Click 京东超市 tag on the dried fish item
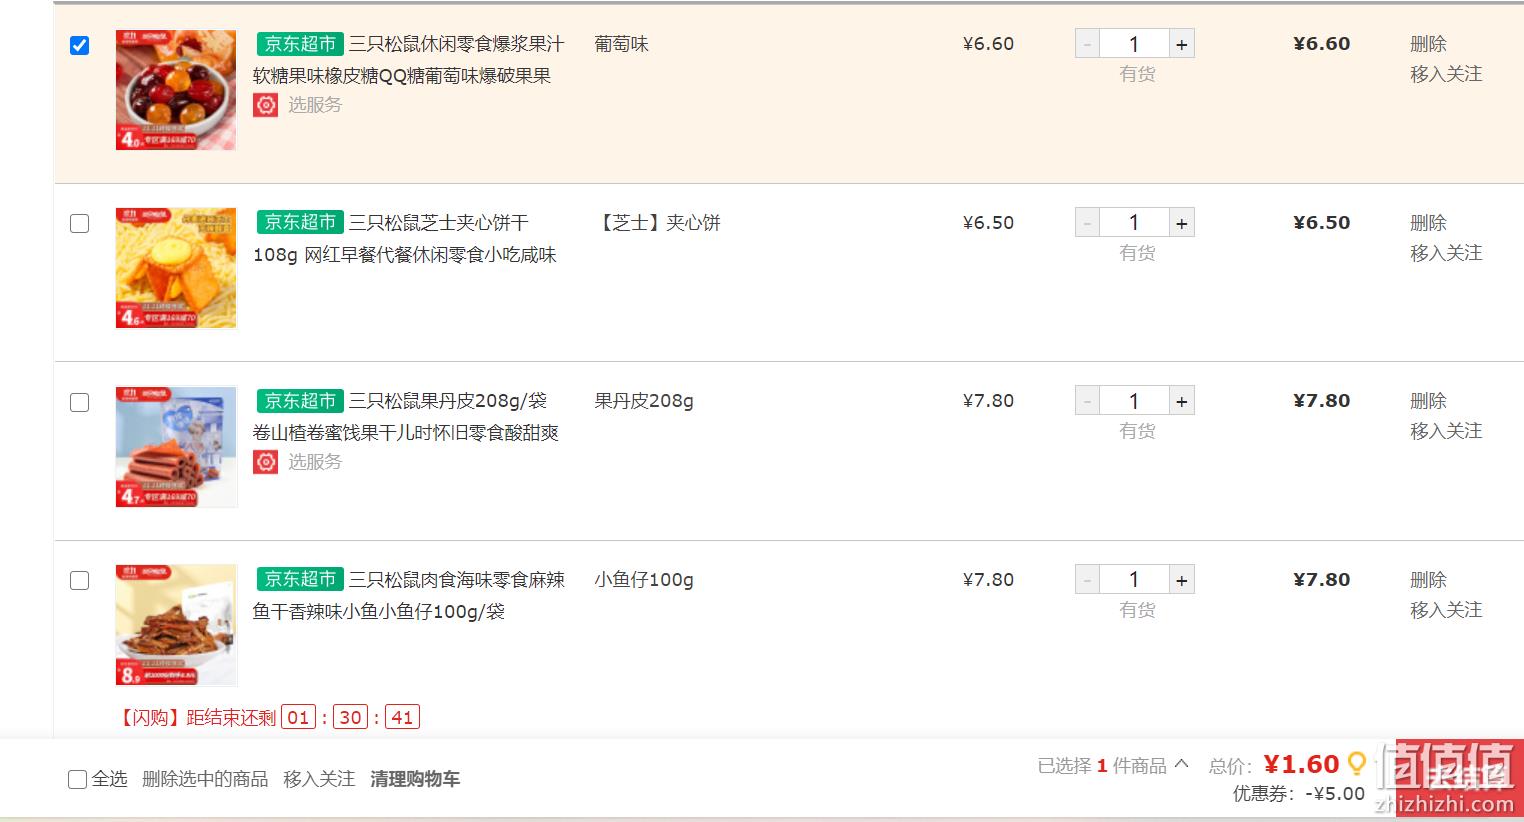 (300, 580)
